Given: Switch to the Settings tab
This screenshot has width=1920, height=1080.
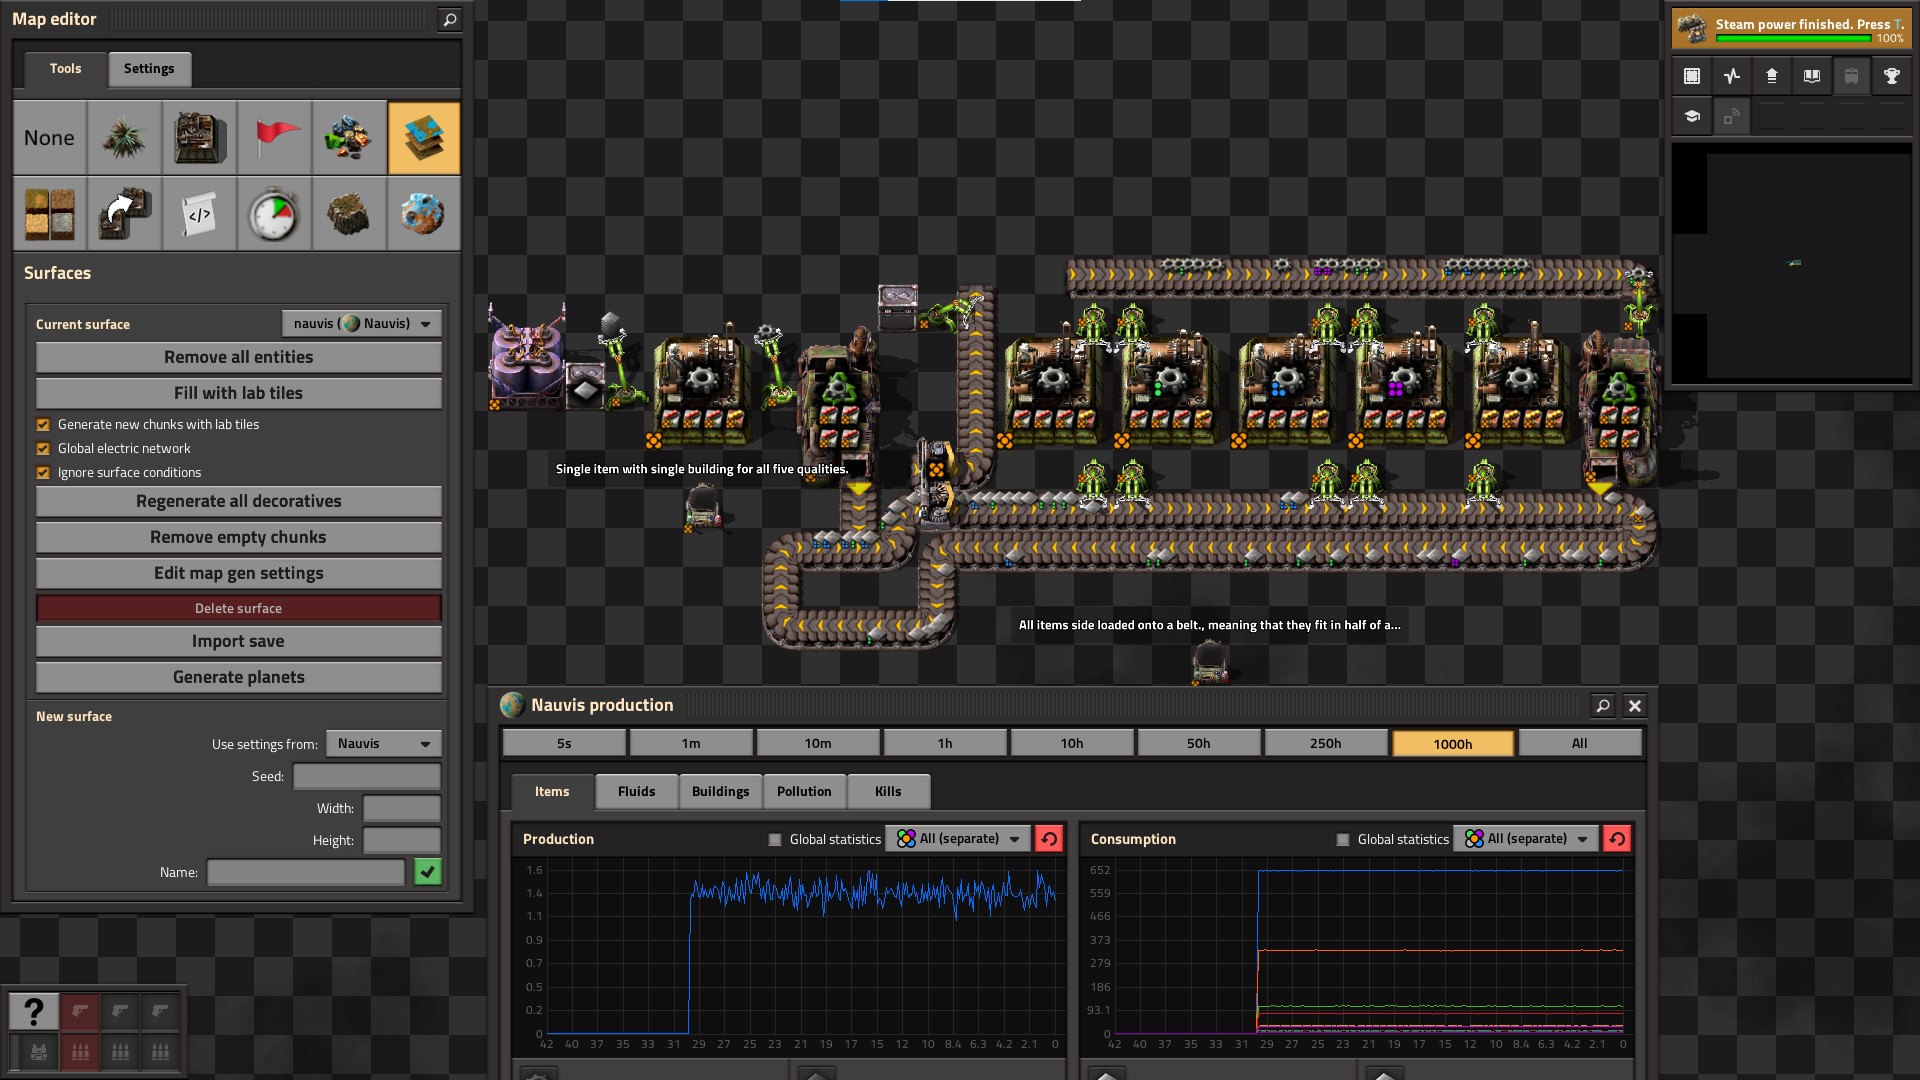Looking at the screenshot, I should [149, 69].
